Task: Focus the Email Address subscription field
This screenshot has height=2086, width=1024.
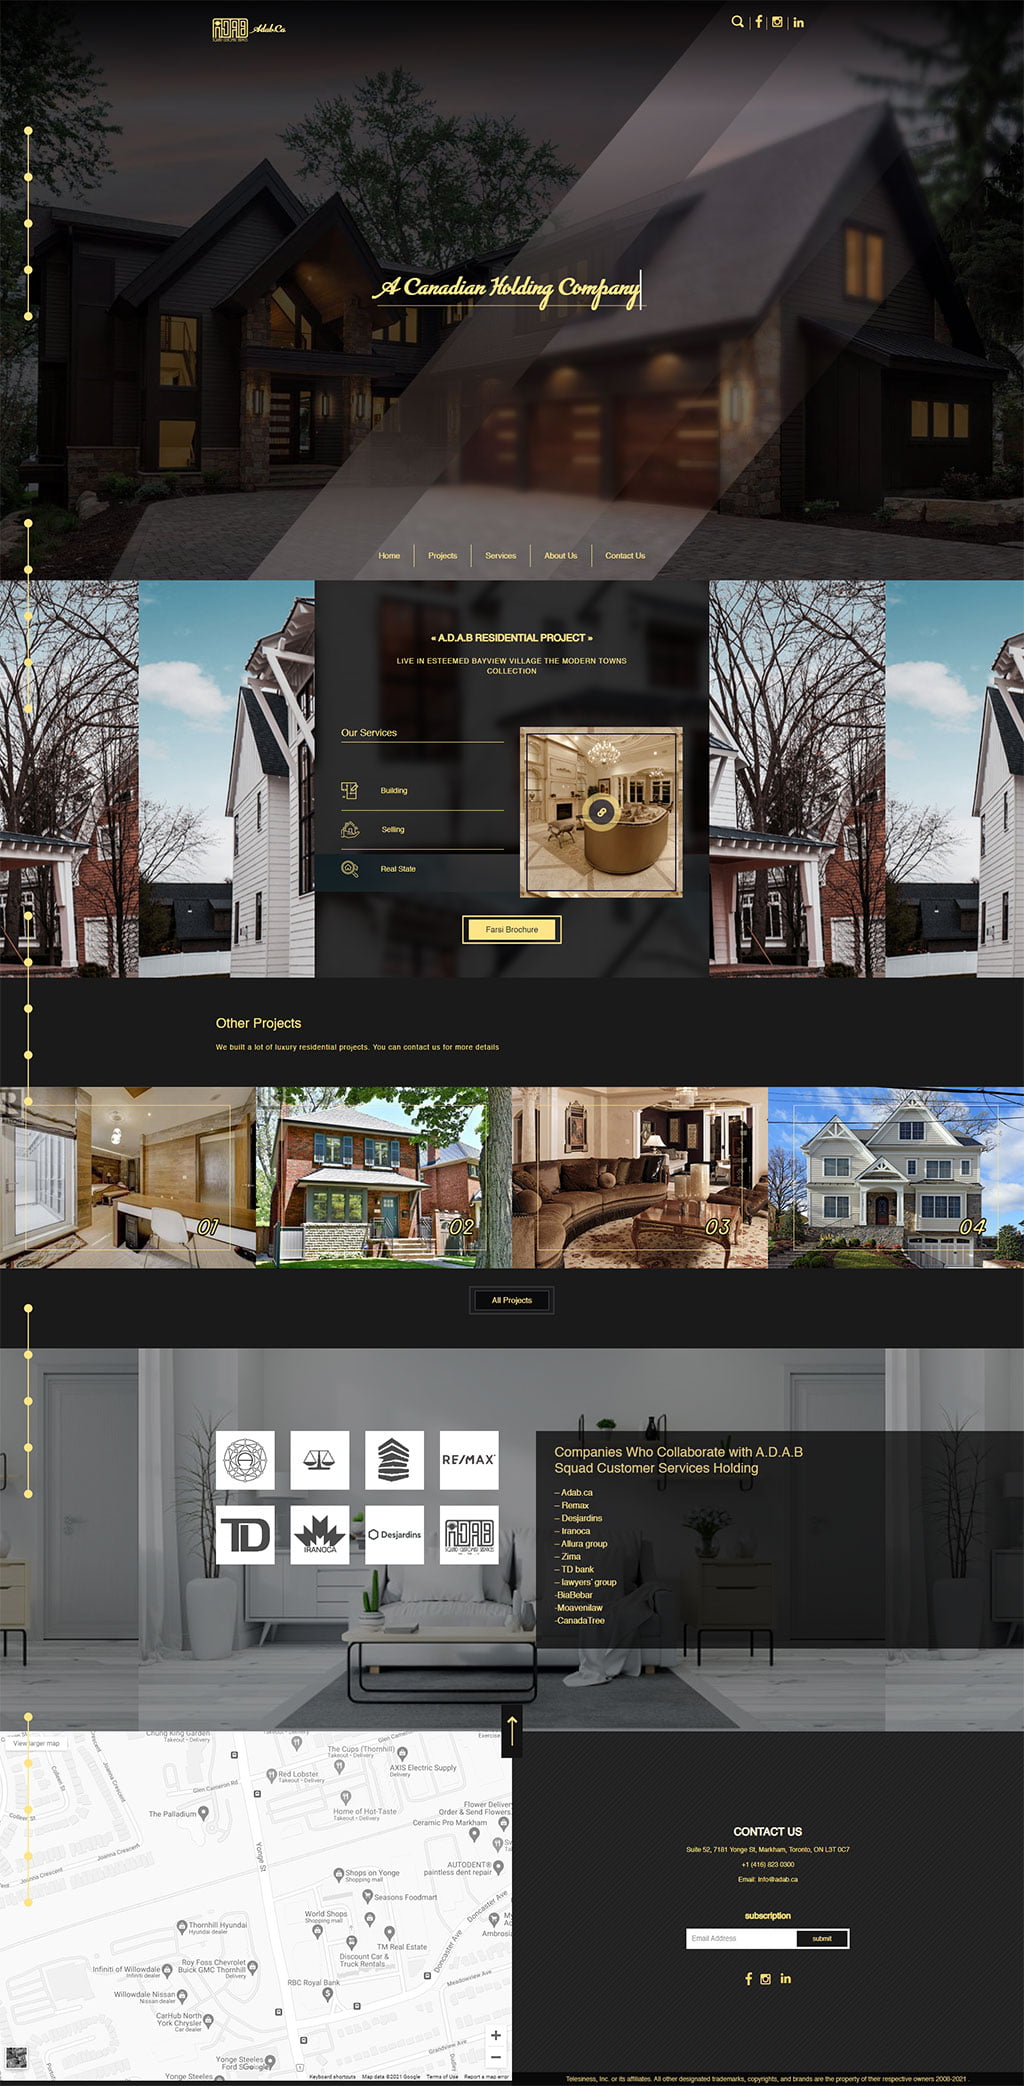Action: tap(741, 1938)
